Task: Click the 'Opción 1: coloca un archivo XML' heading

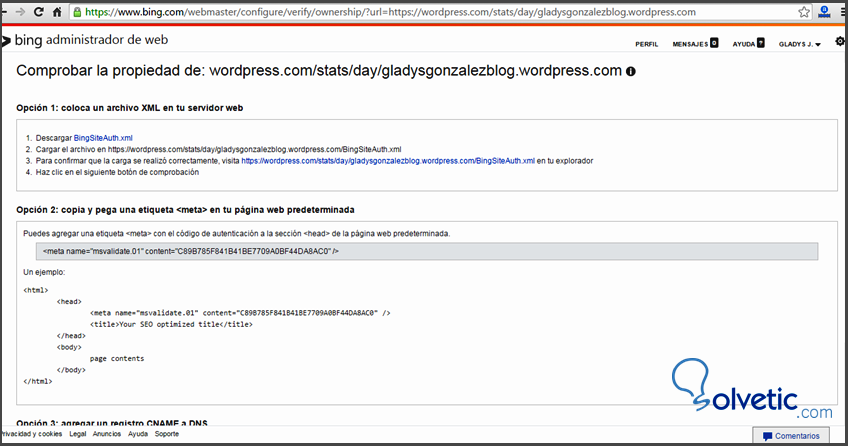Action: click(x=129, y=108)
